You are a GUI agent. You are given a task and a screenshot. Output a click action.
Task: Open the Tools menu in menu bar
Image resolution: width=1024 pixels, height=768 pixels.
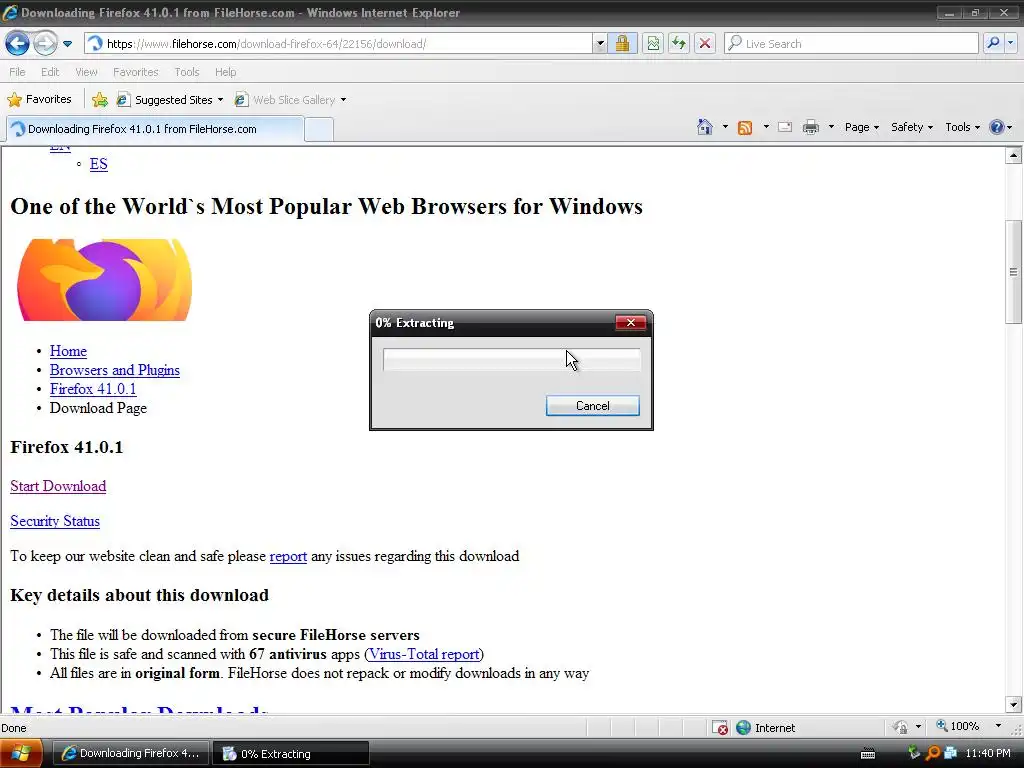187,72
